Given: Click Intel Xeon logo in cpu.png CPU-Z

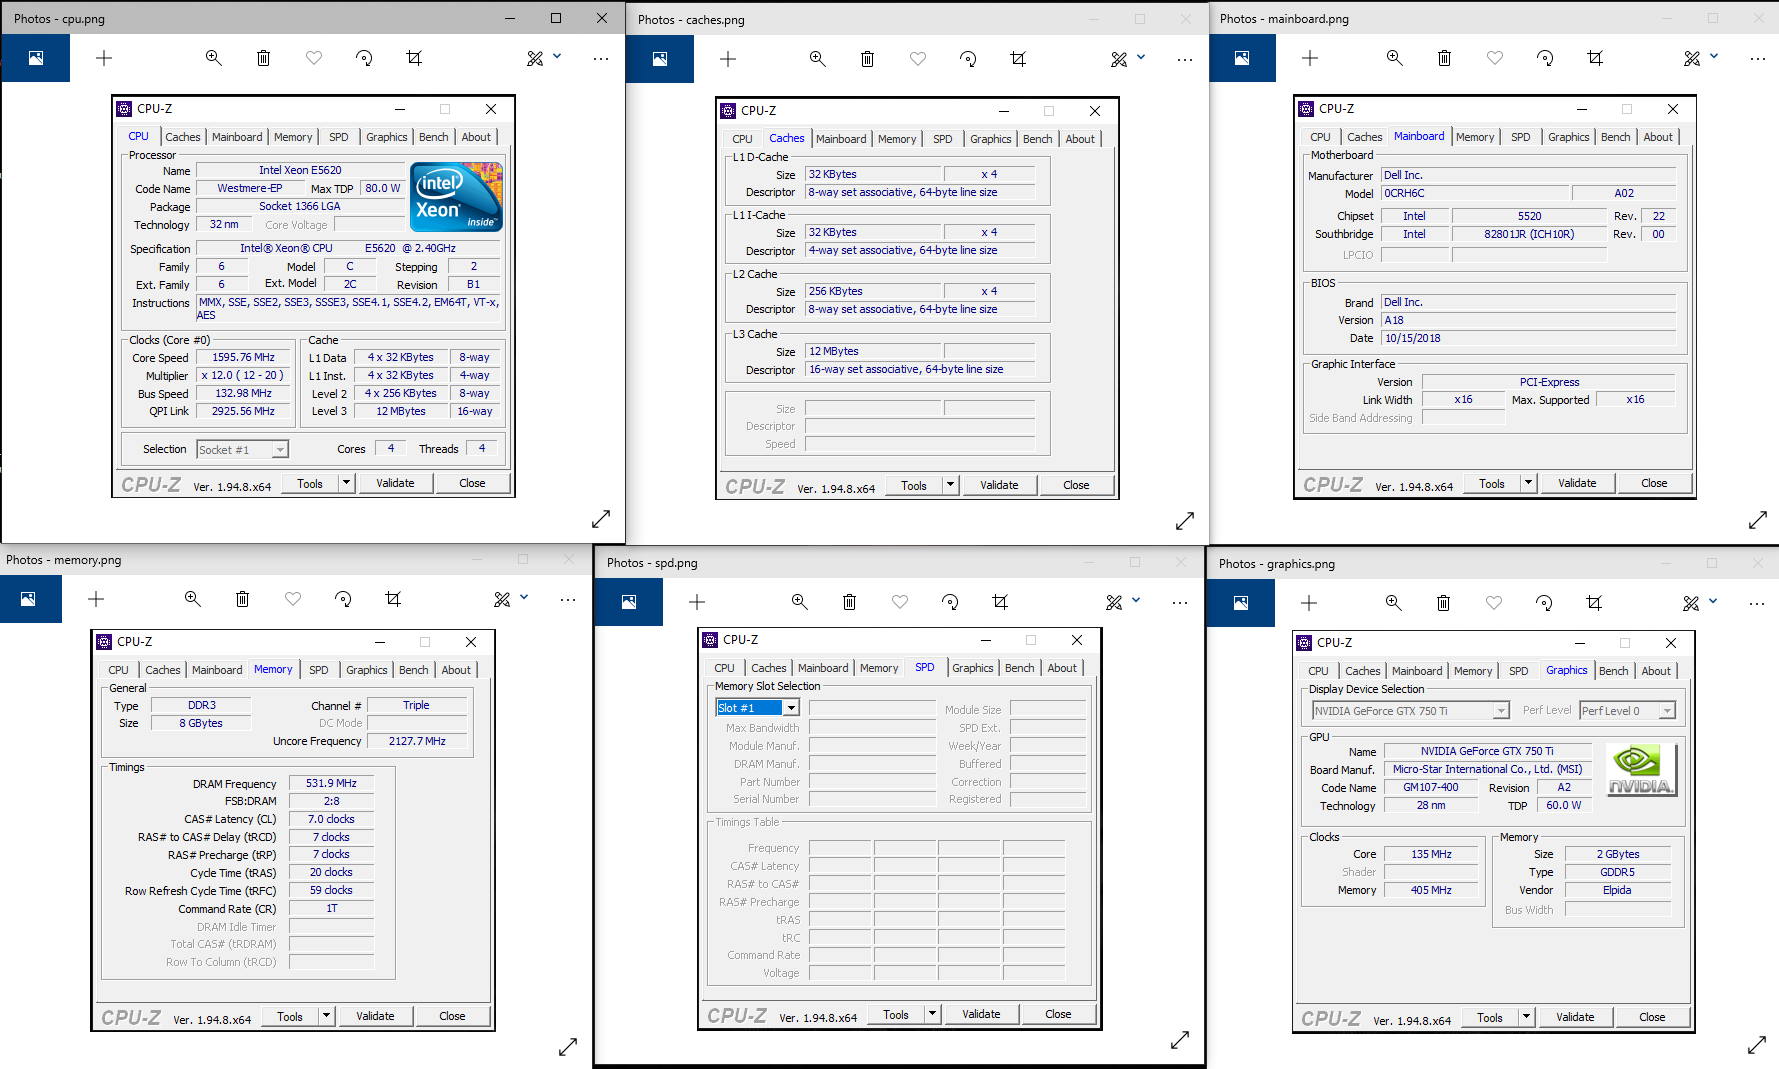Looking at the screenshot, I should pos(456,197).
